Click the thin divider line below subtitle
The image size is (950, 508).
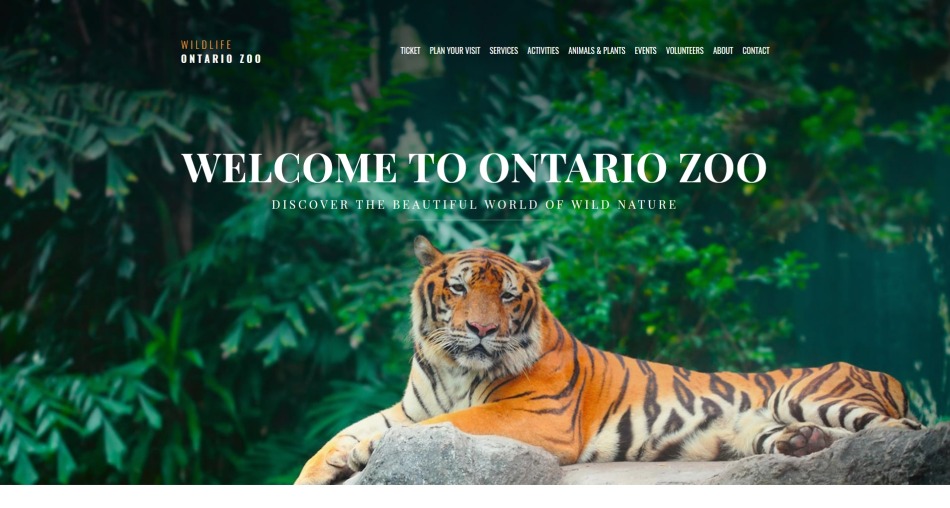pyautogui.click(x=474, y=220)
